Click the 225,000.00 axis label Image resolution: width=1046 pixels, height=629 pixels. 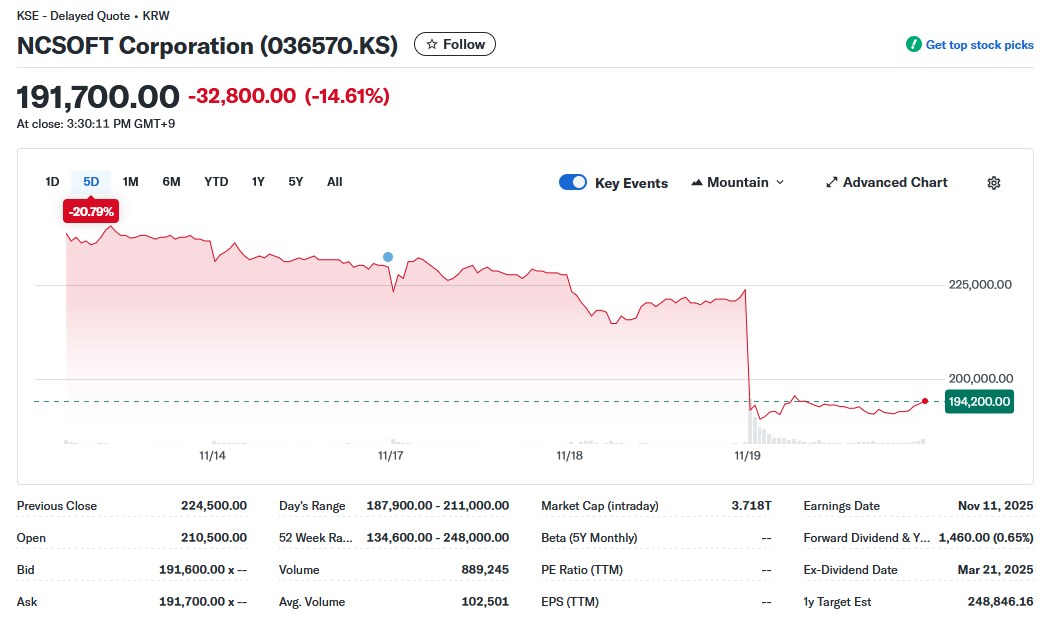tap(980, 285)
